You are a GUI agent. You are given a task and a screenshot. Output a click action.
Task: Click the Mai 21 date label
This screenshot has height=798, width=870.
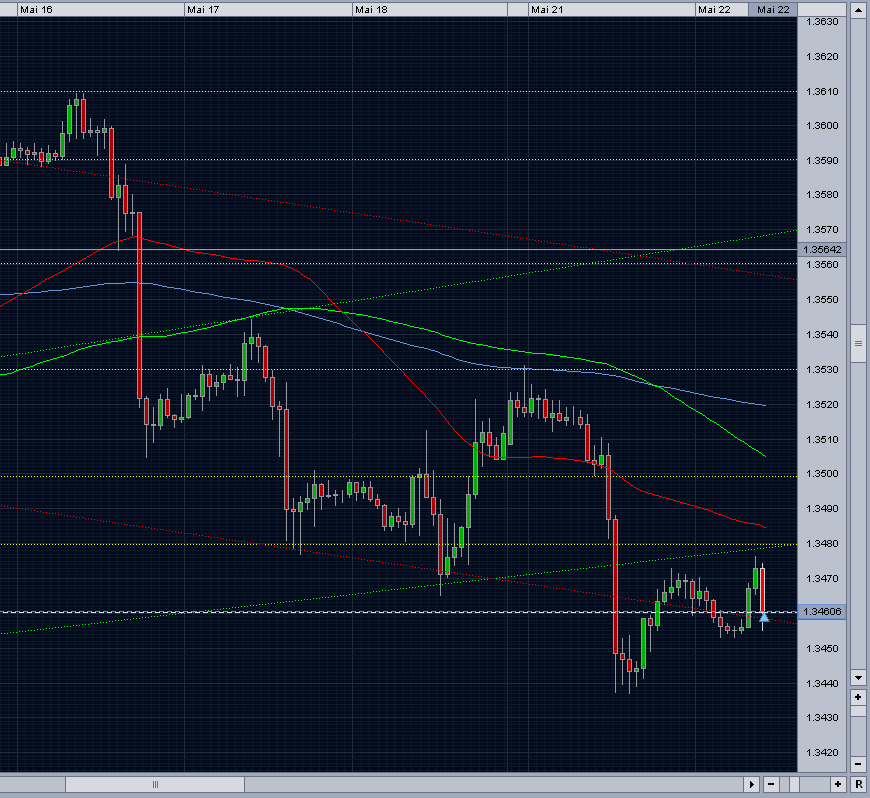[x=547, y=9]
